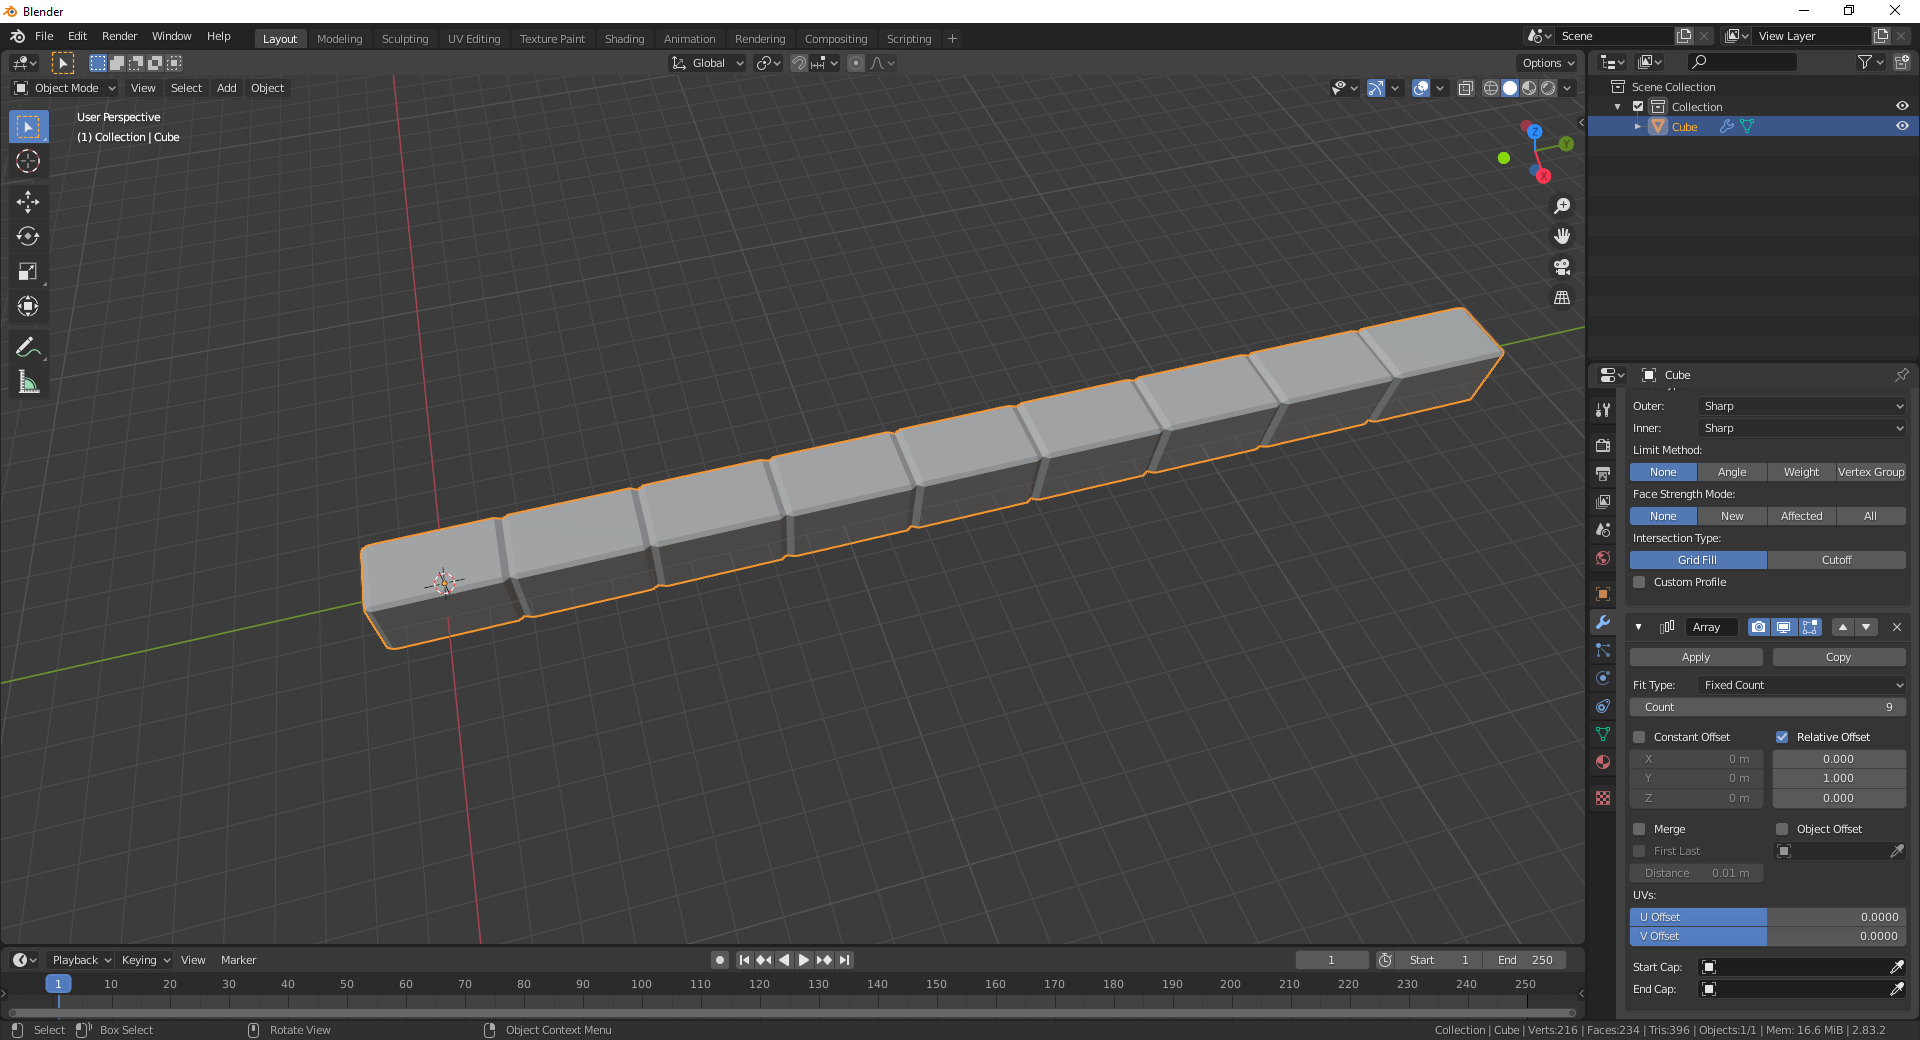Open the Global orientation dropdown
Image resolution: width=1920 pixels, height=1040 pixels.
click(x=708, y=63)
